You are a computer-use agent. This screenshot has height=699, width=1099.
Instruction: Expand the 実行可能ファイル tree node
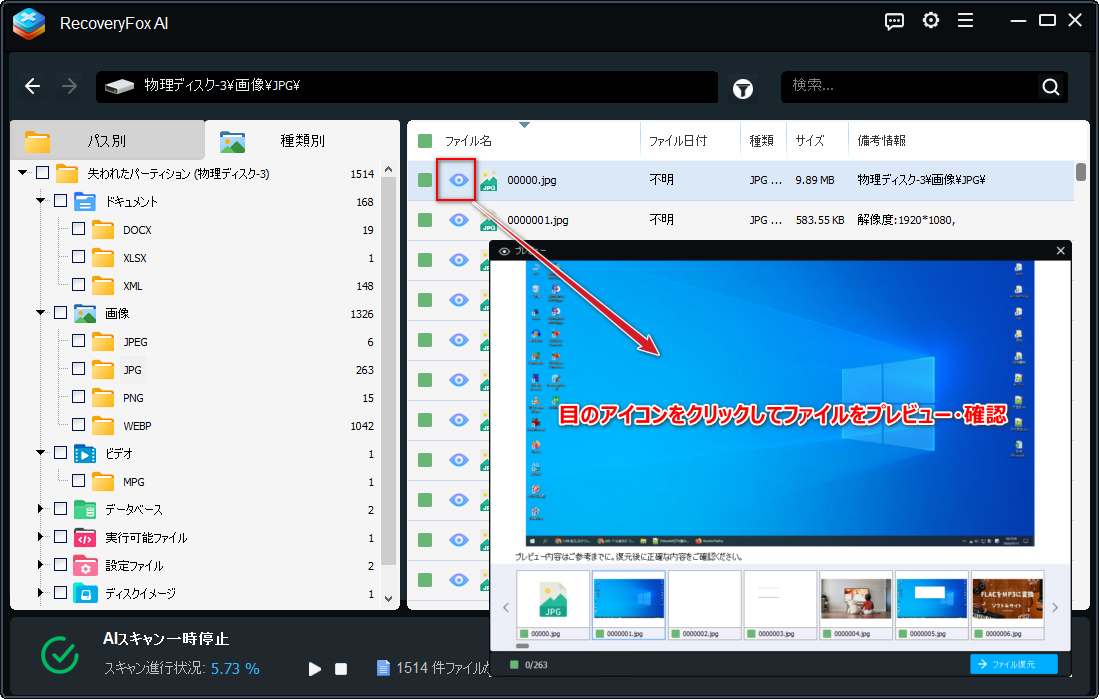pyautogui.click(x=41, y=537)
